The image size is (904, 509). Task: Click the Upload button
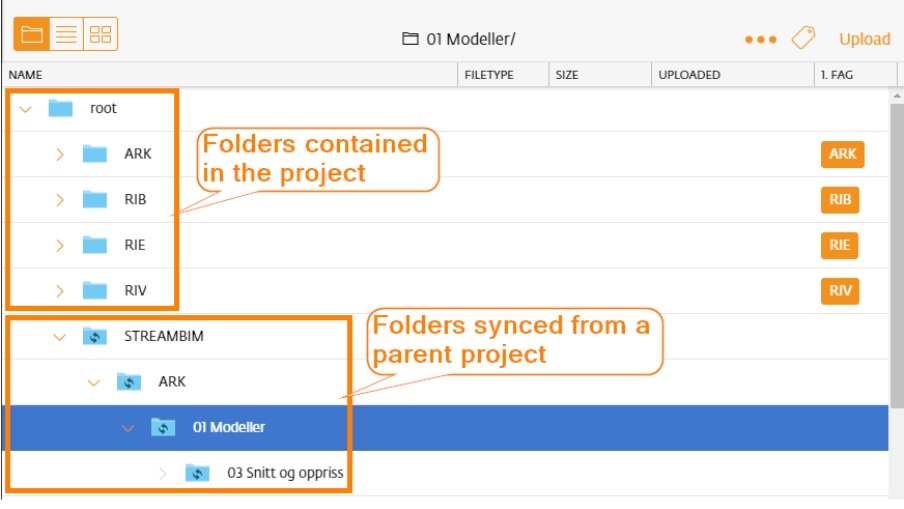[864, 39]
